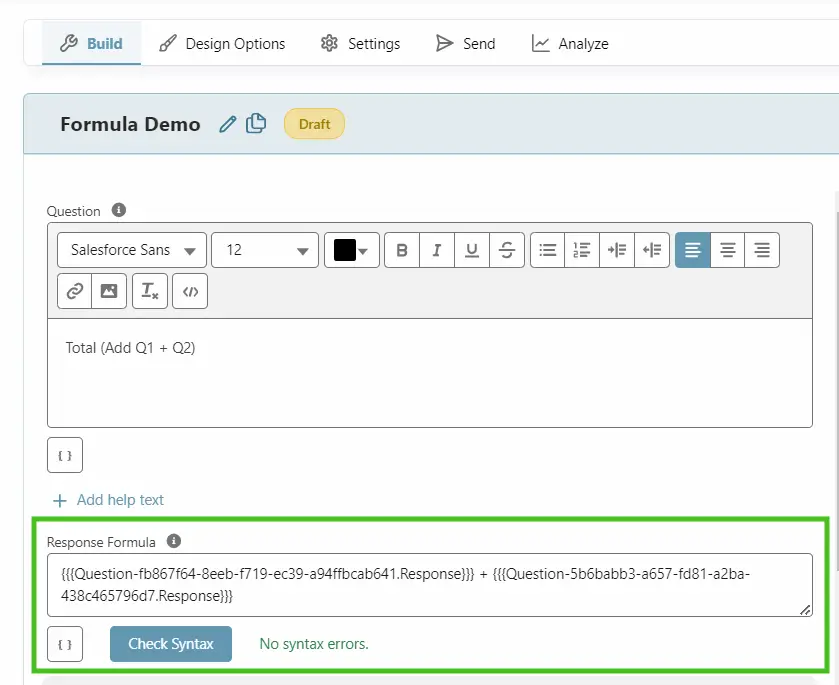
Task: Click the pencil icon to rename Formula Demo
Action: pos(228,123)
